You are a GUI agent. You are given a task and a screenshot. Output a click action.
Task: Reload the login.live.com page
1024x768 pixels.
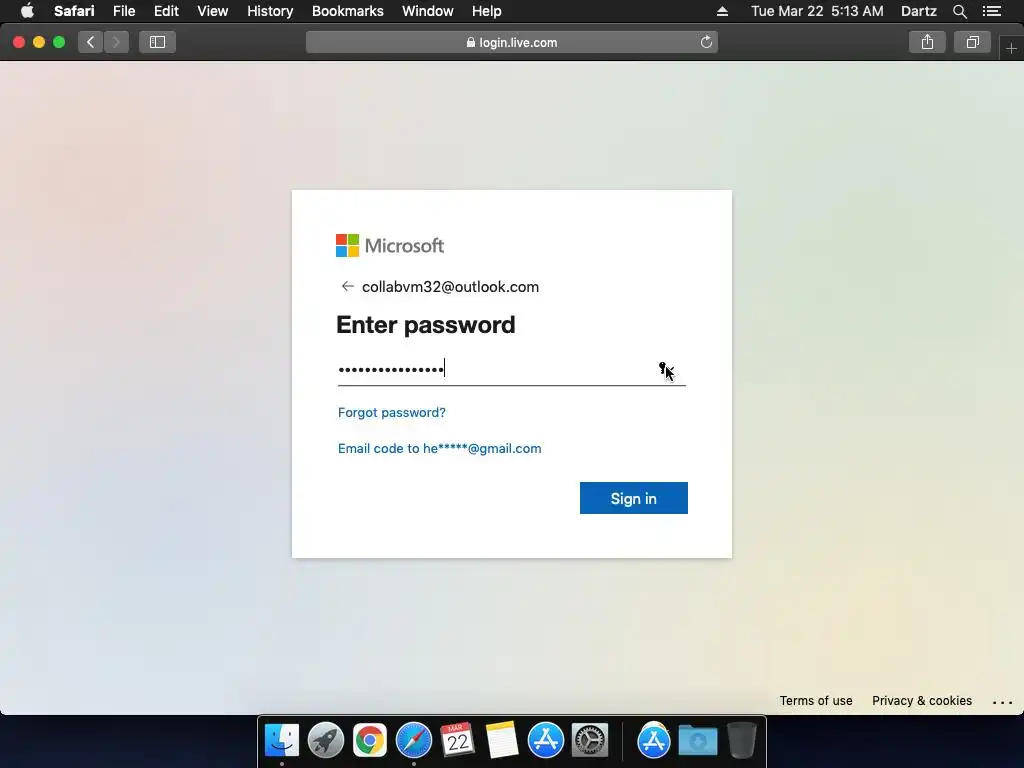(x=706, y=42)
